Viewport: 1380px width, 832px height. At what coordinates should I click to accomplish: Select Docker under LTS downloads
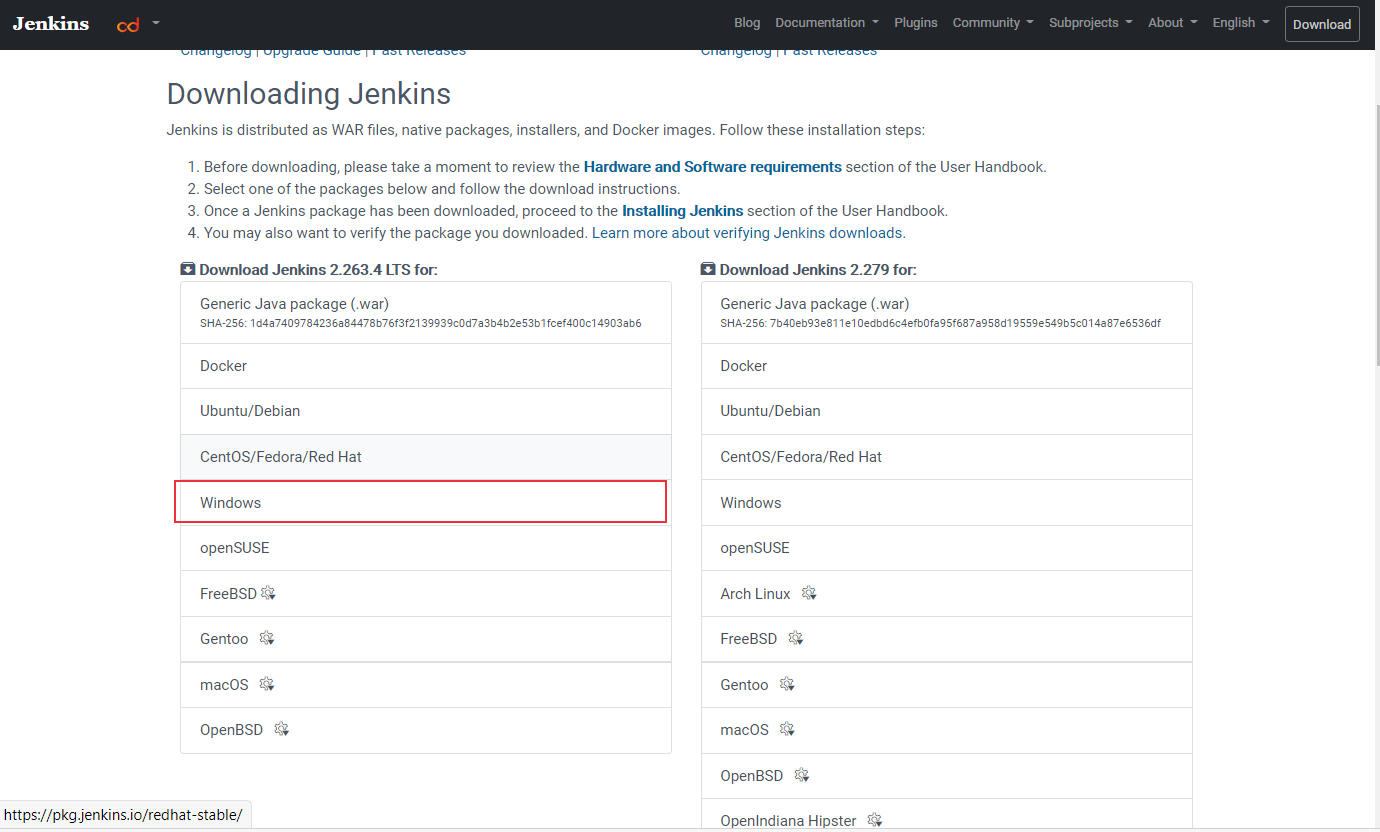(426, 366)
